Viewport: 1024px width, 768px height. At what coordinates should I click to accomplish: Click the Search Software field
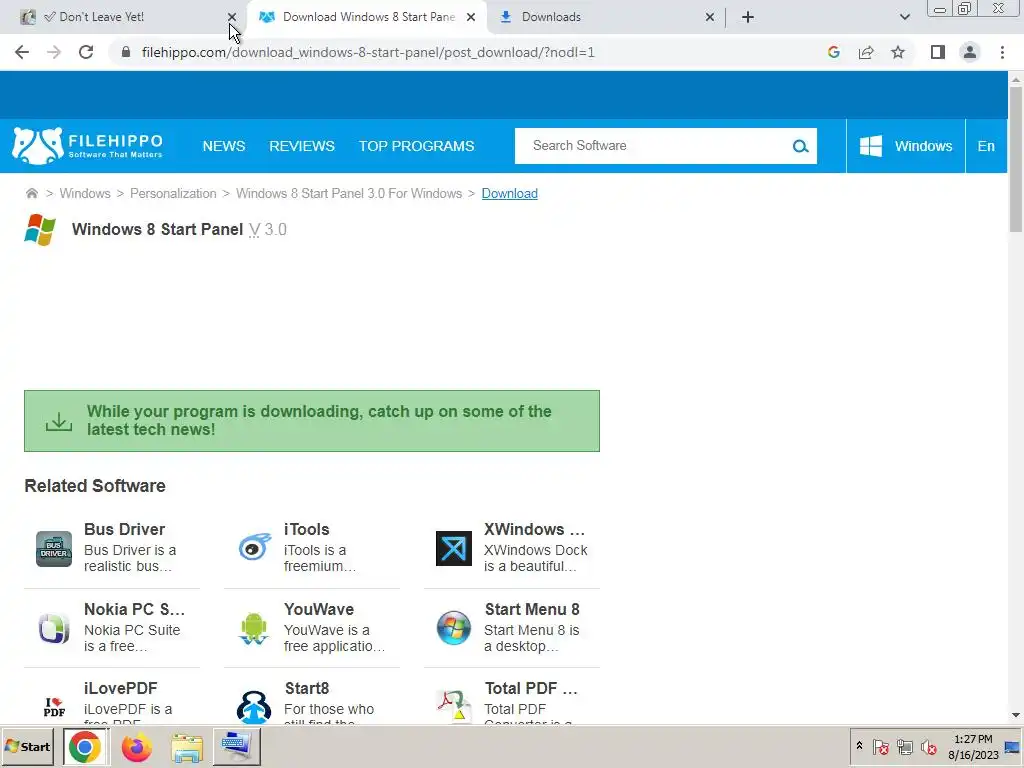(x=653, y=146)
